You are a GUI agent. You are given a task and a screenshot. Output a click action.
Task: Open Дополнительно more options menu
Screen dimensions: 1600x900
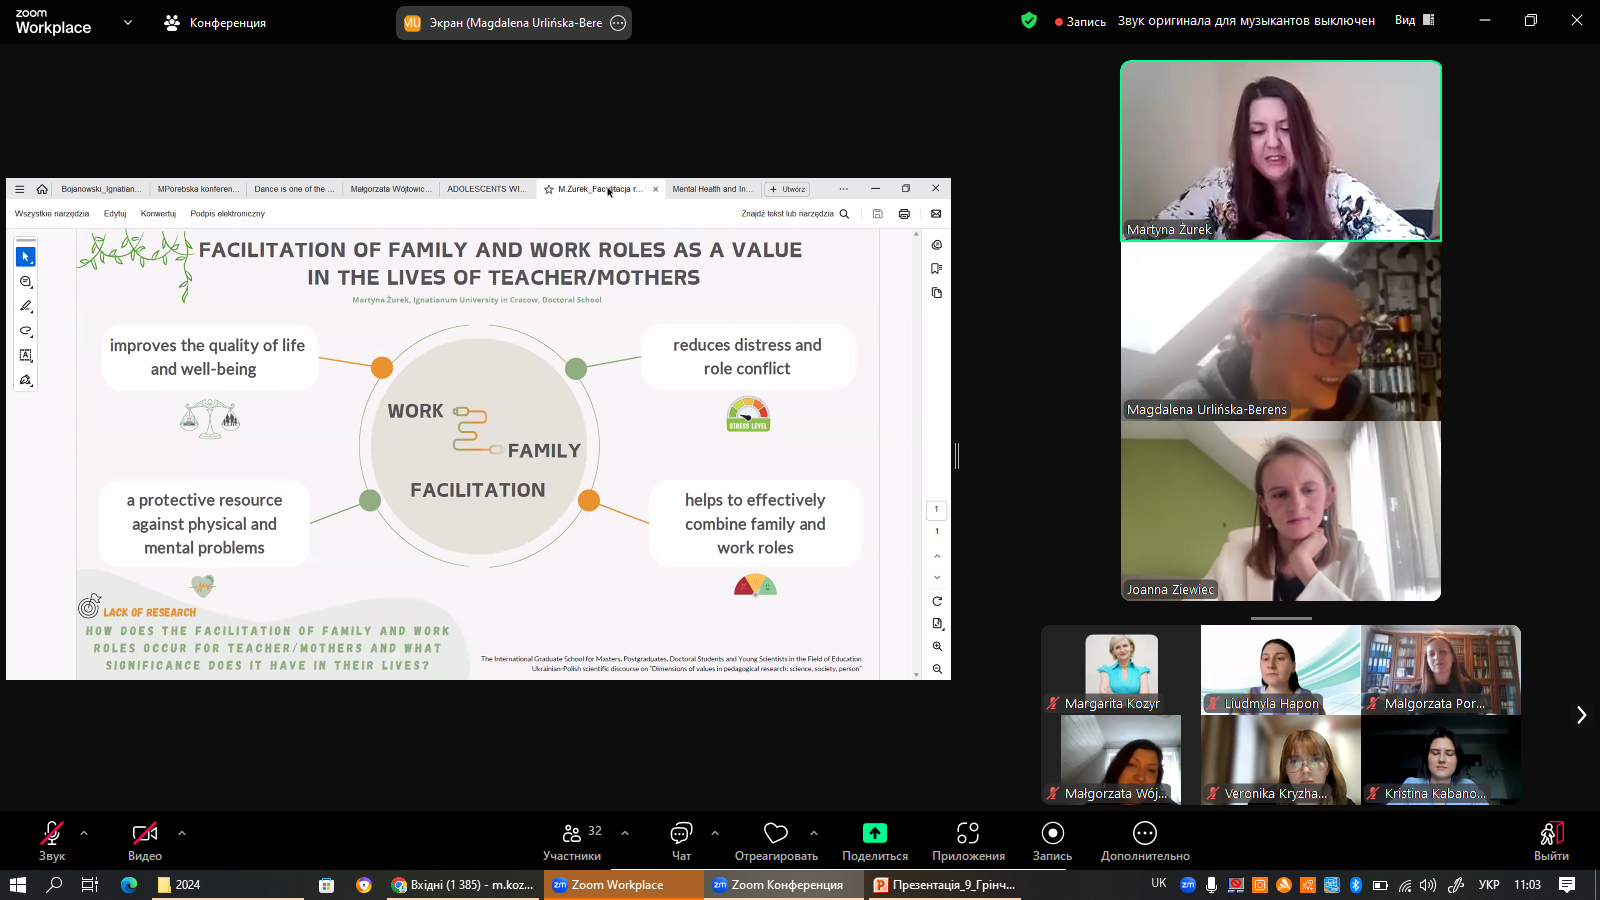point(1145,840)
